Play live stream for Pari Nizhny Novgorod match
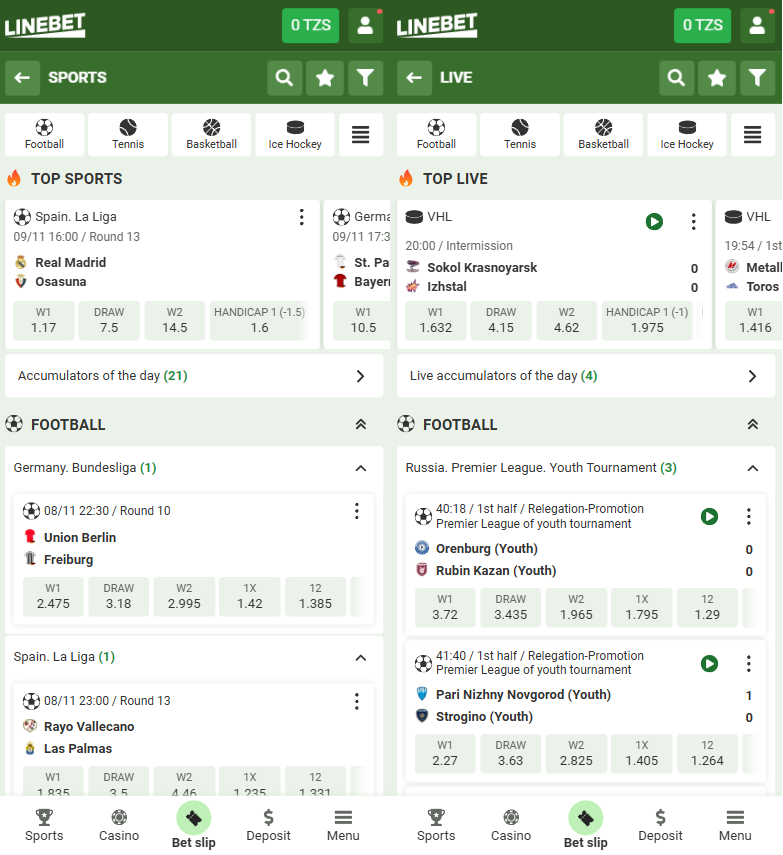 point(709,664)
